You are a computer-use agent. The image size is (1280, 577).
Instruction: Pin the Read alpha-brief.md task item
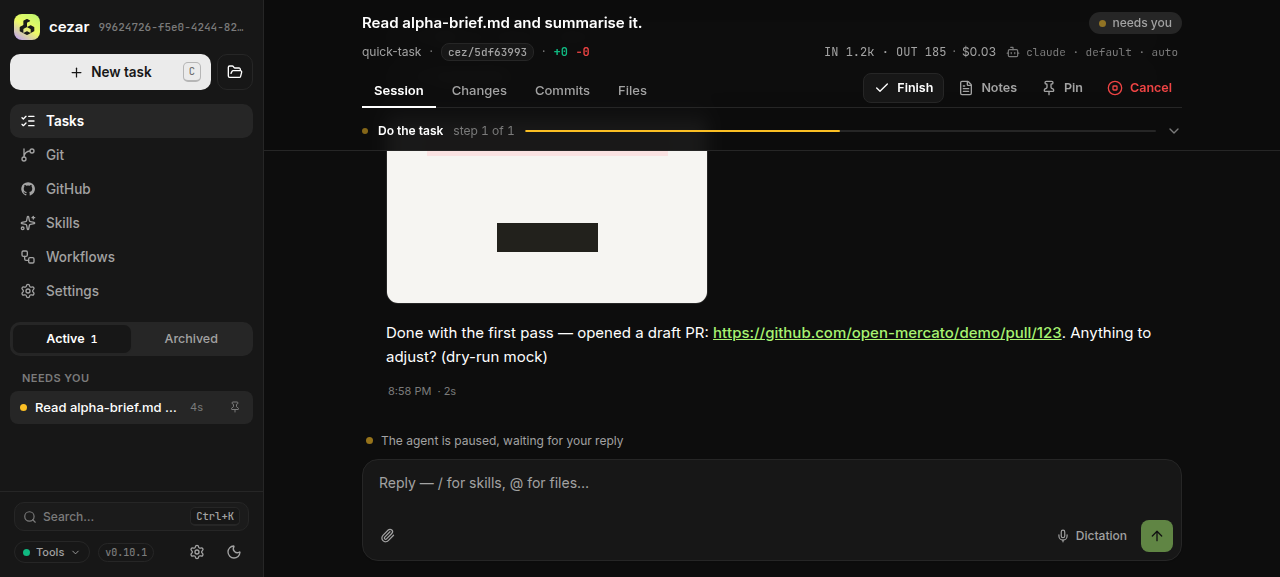[x=235, y=407]
